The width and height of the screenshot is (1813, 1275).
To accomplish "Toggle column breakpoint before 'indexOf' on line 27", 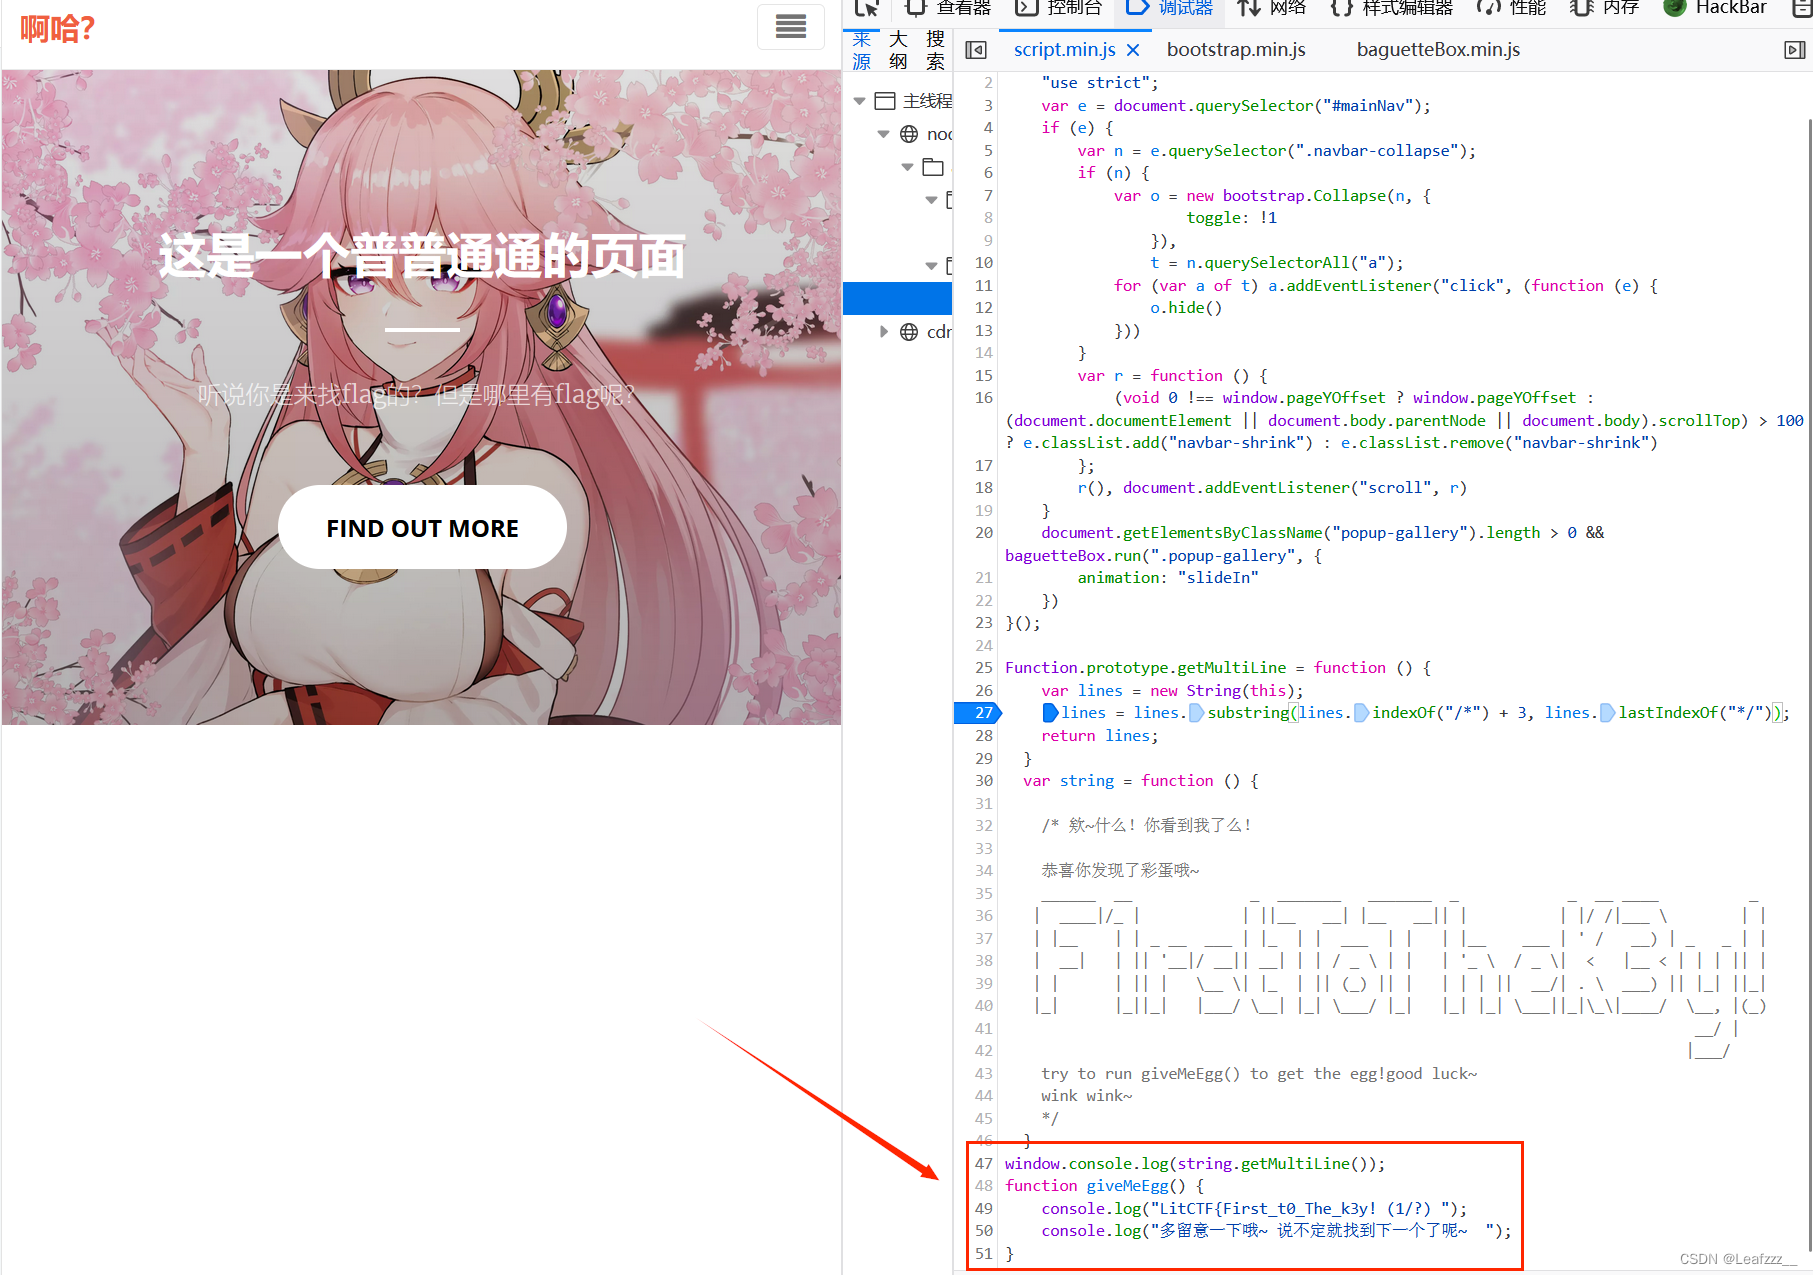I will [x=1361, y=713].
